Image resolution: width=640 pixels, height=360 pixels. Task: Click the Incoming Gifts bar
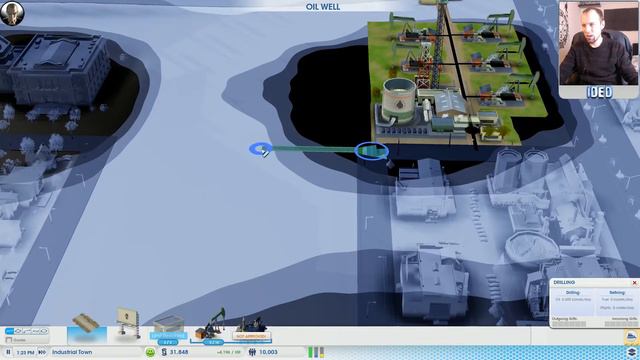click(x=621, y=324)
